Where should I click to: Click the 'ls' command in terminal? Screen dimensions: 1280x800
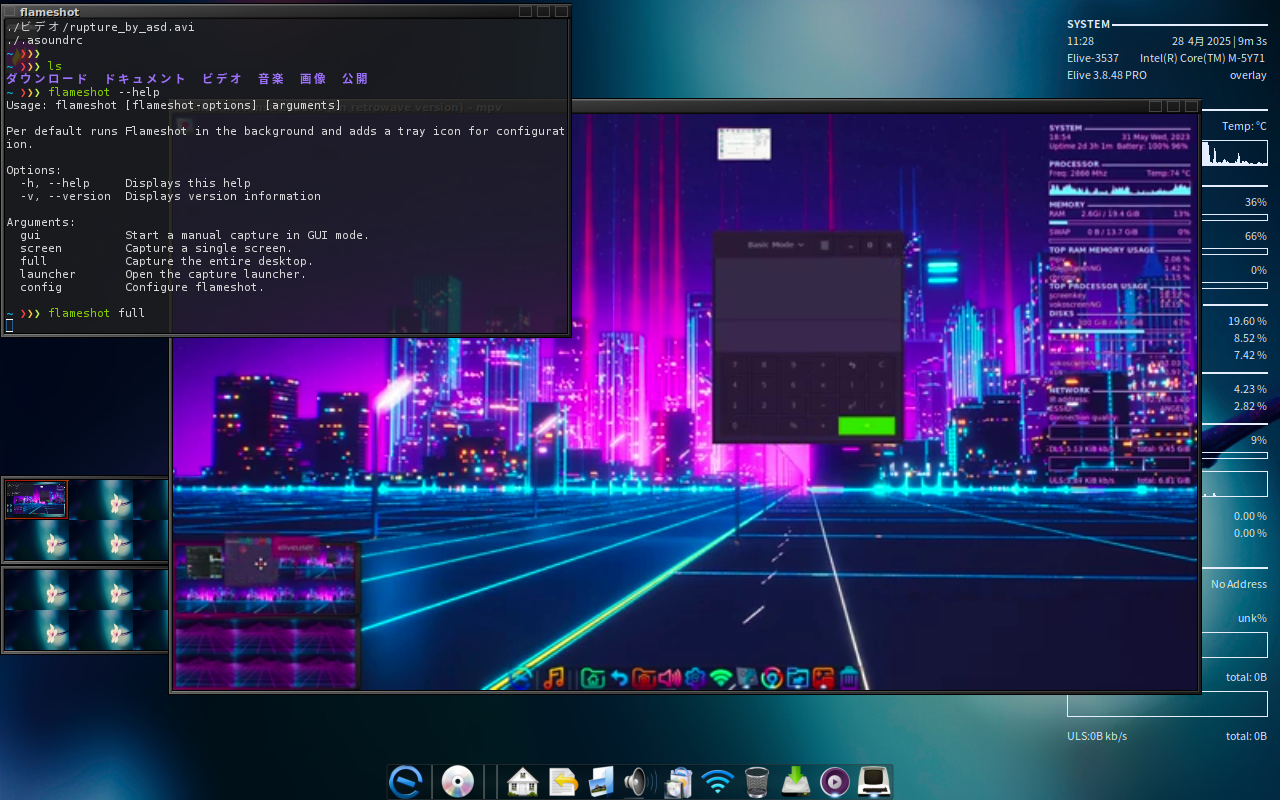tap(55, 66)
